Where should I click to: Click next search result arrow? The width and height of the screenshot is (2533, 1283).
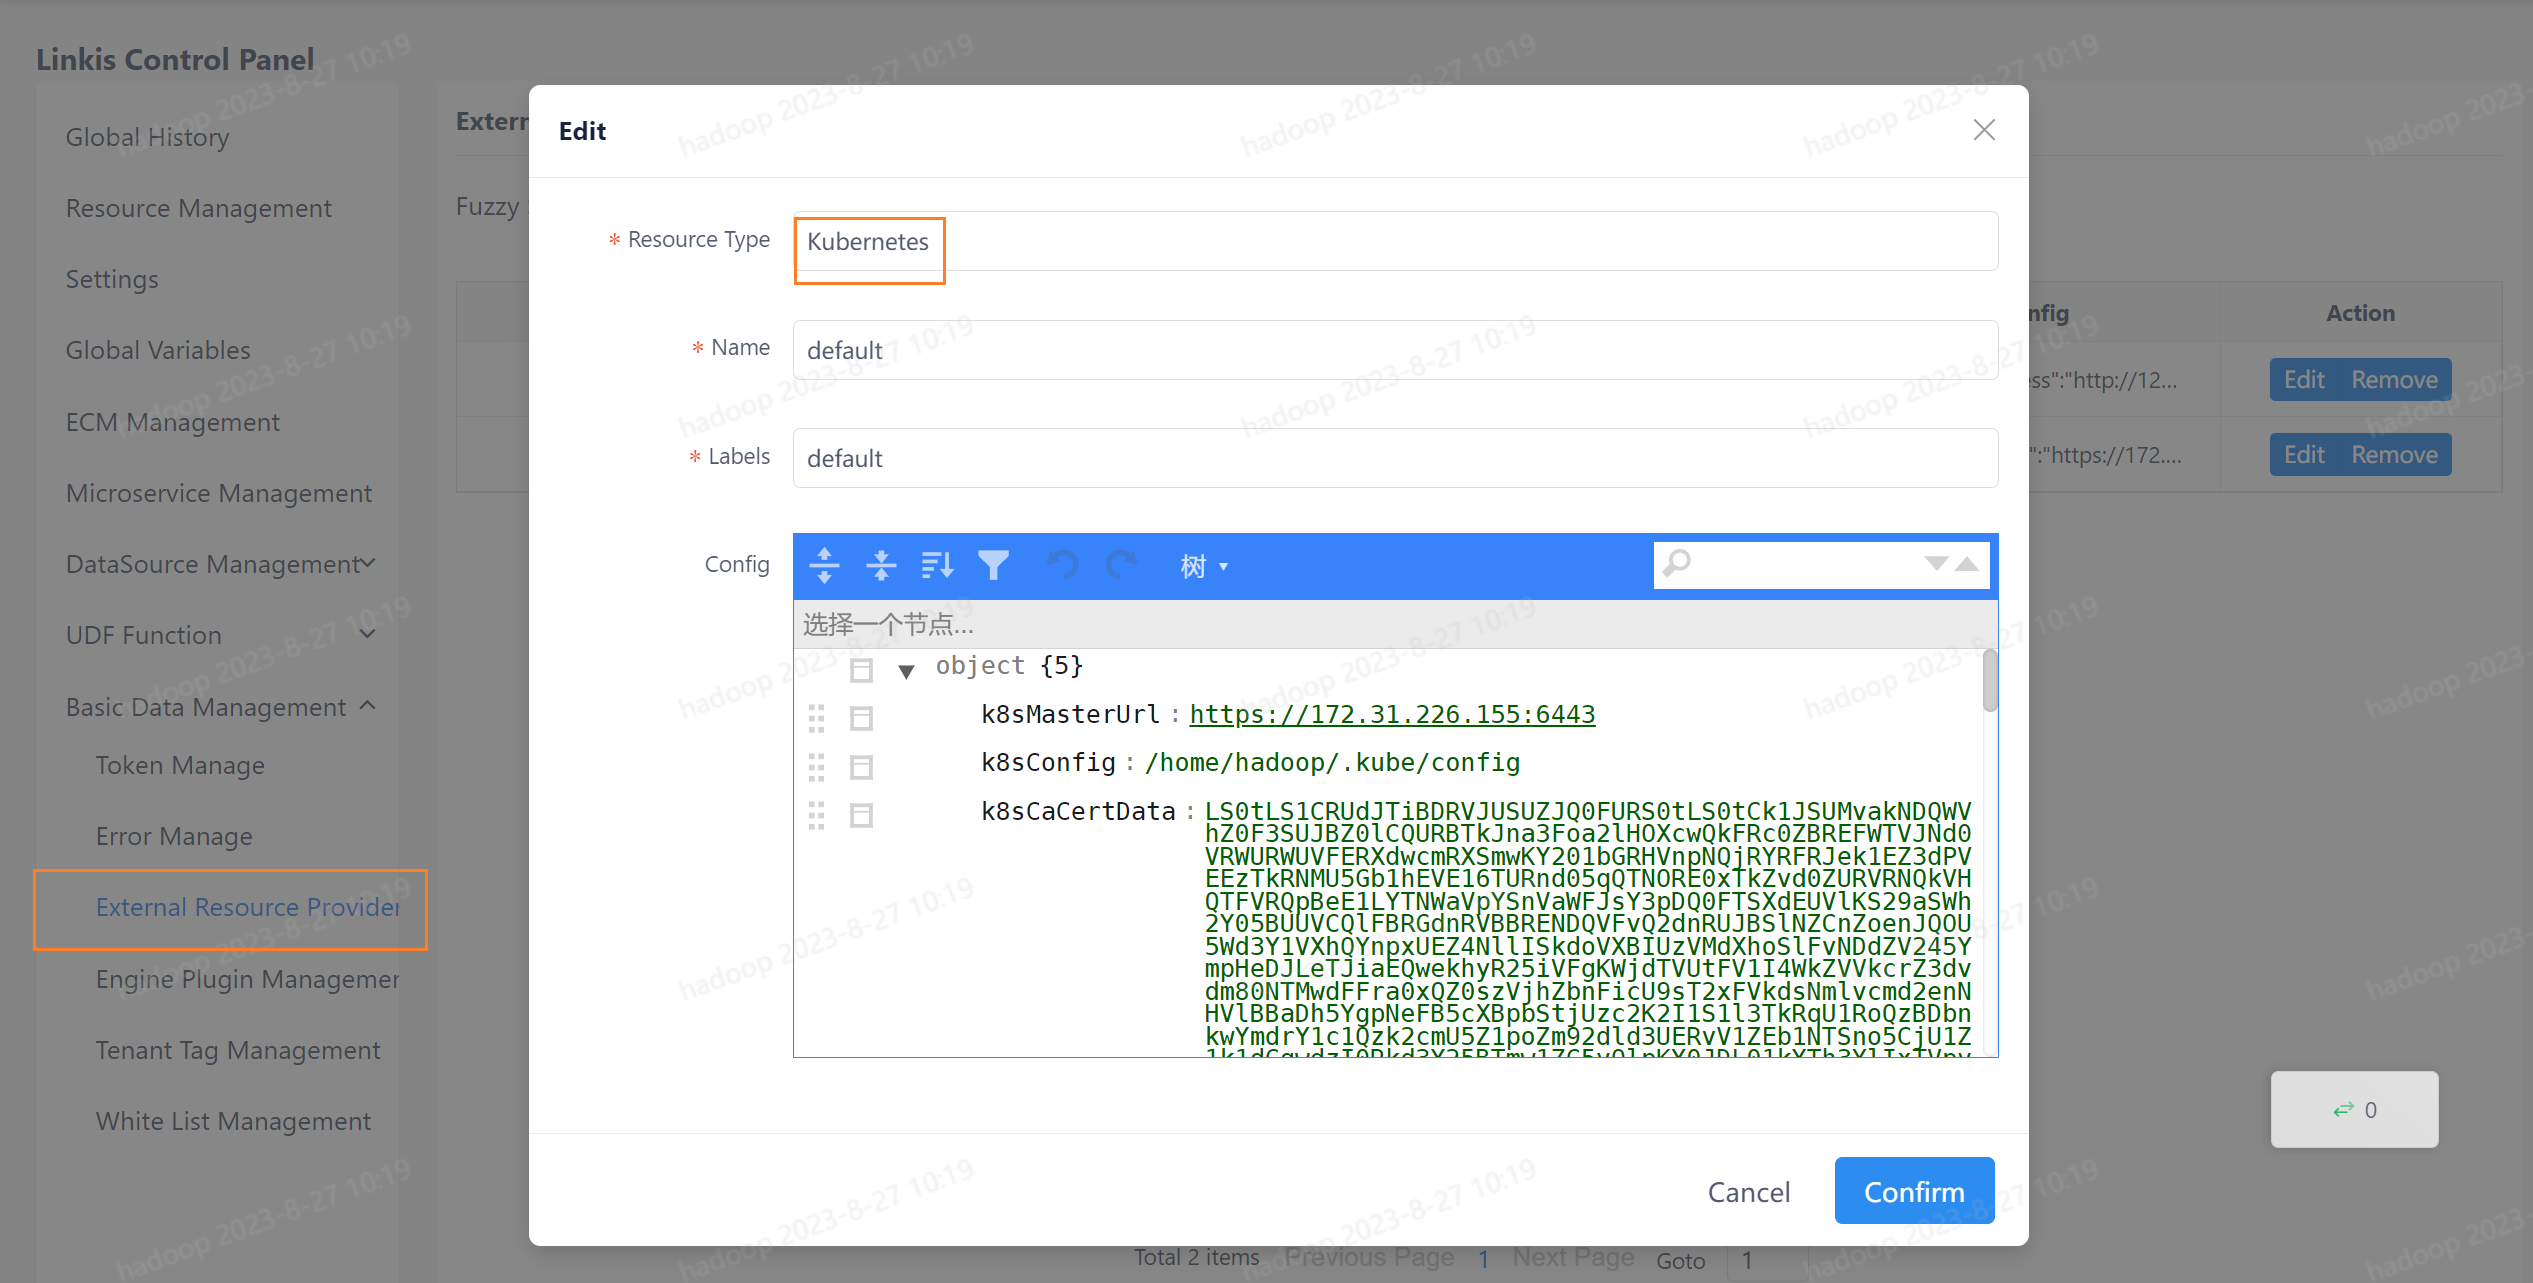click(1936, 563)
